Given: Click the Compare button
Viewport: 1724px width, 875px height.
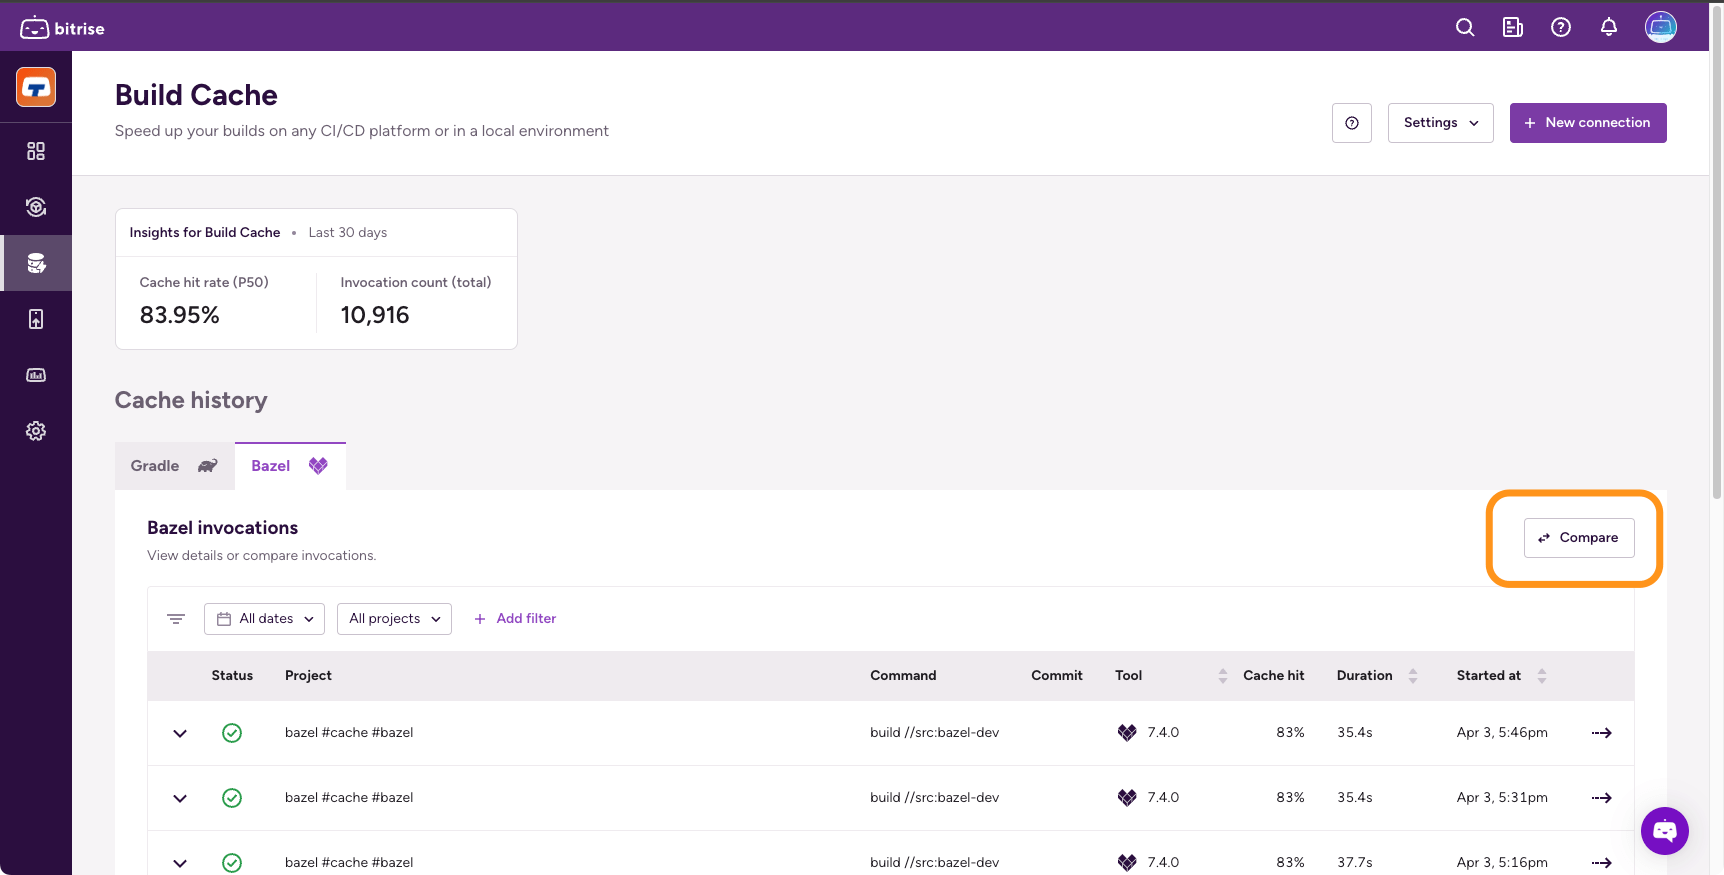Looking at the screenshot, I should 1578,538.
